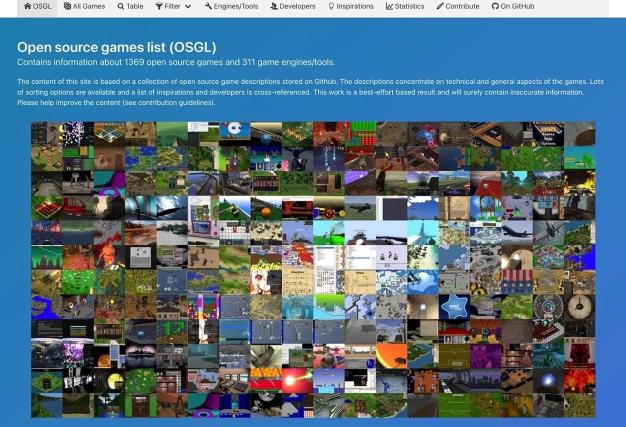Go to the Table page
Image resolution: width=626 pixels, height=427 pixels.
(x=130, y=6)
